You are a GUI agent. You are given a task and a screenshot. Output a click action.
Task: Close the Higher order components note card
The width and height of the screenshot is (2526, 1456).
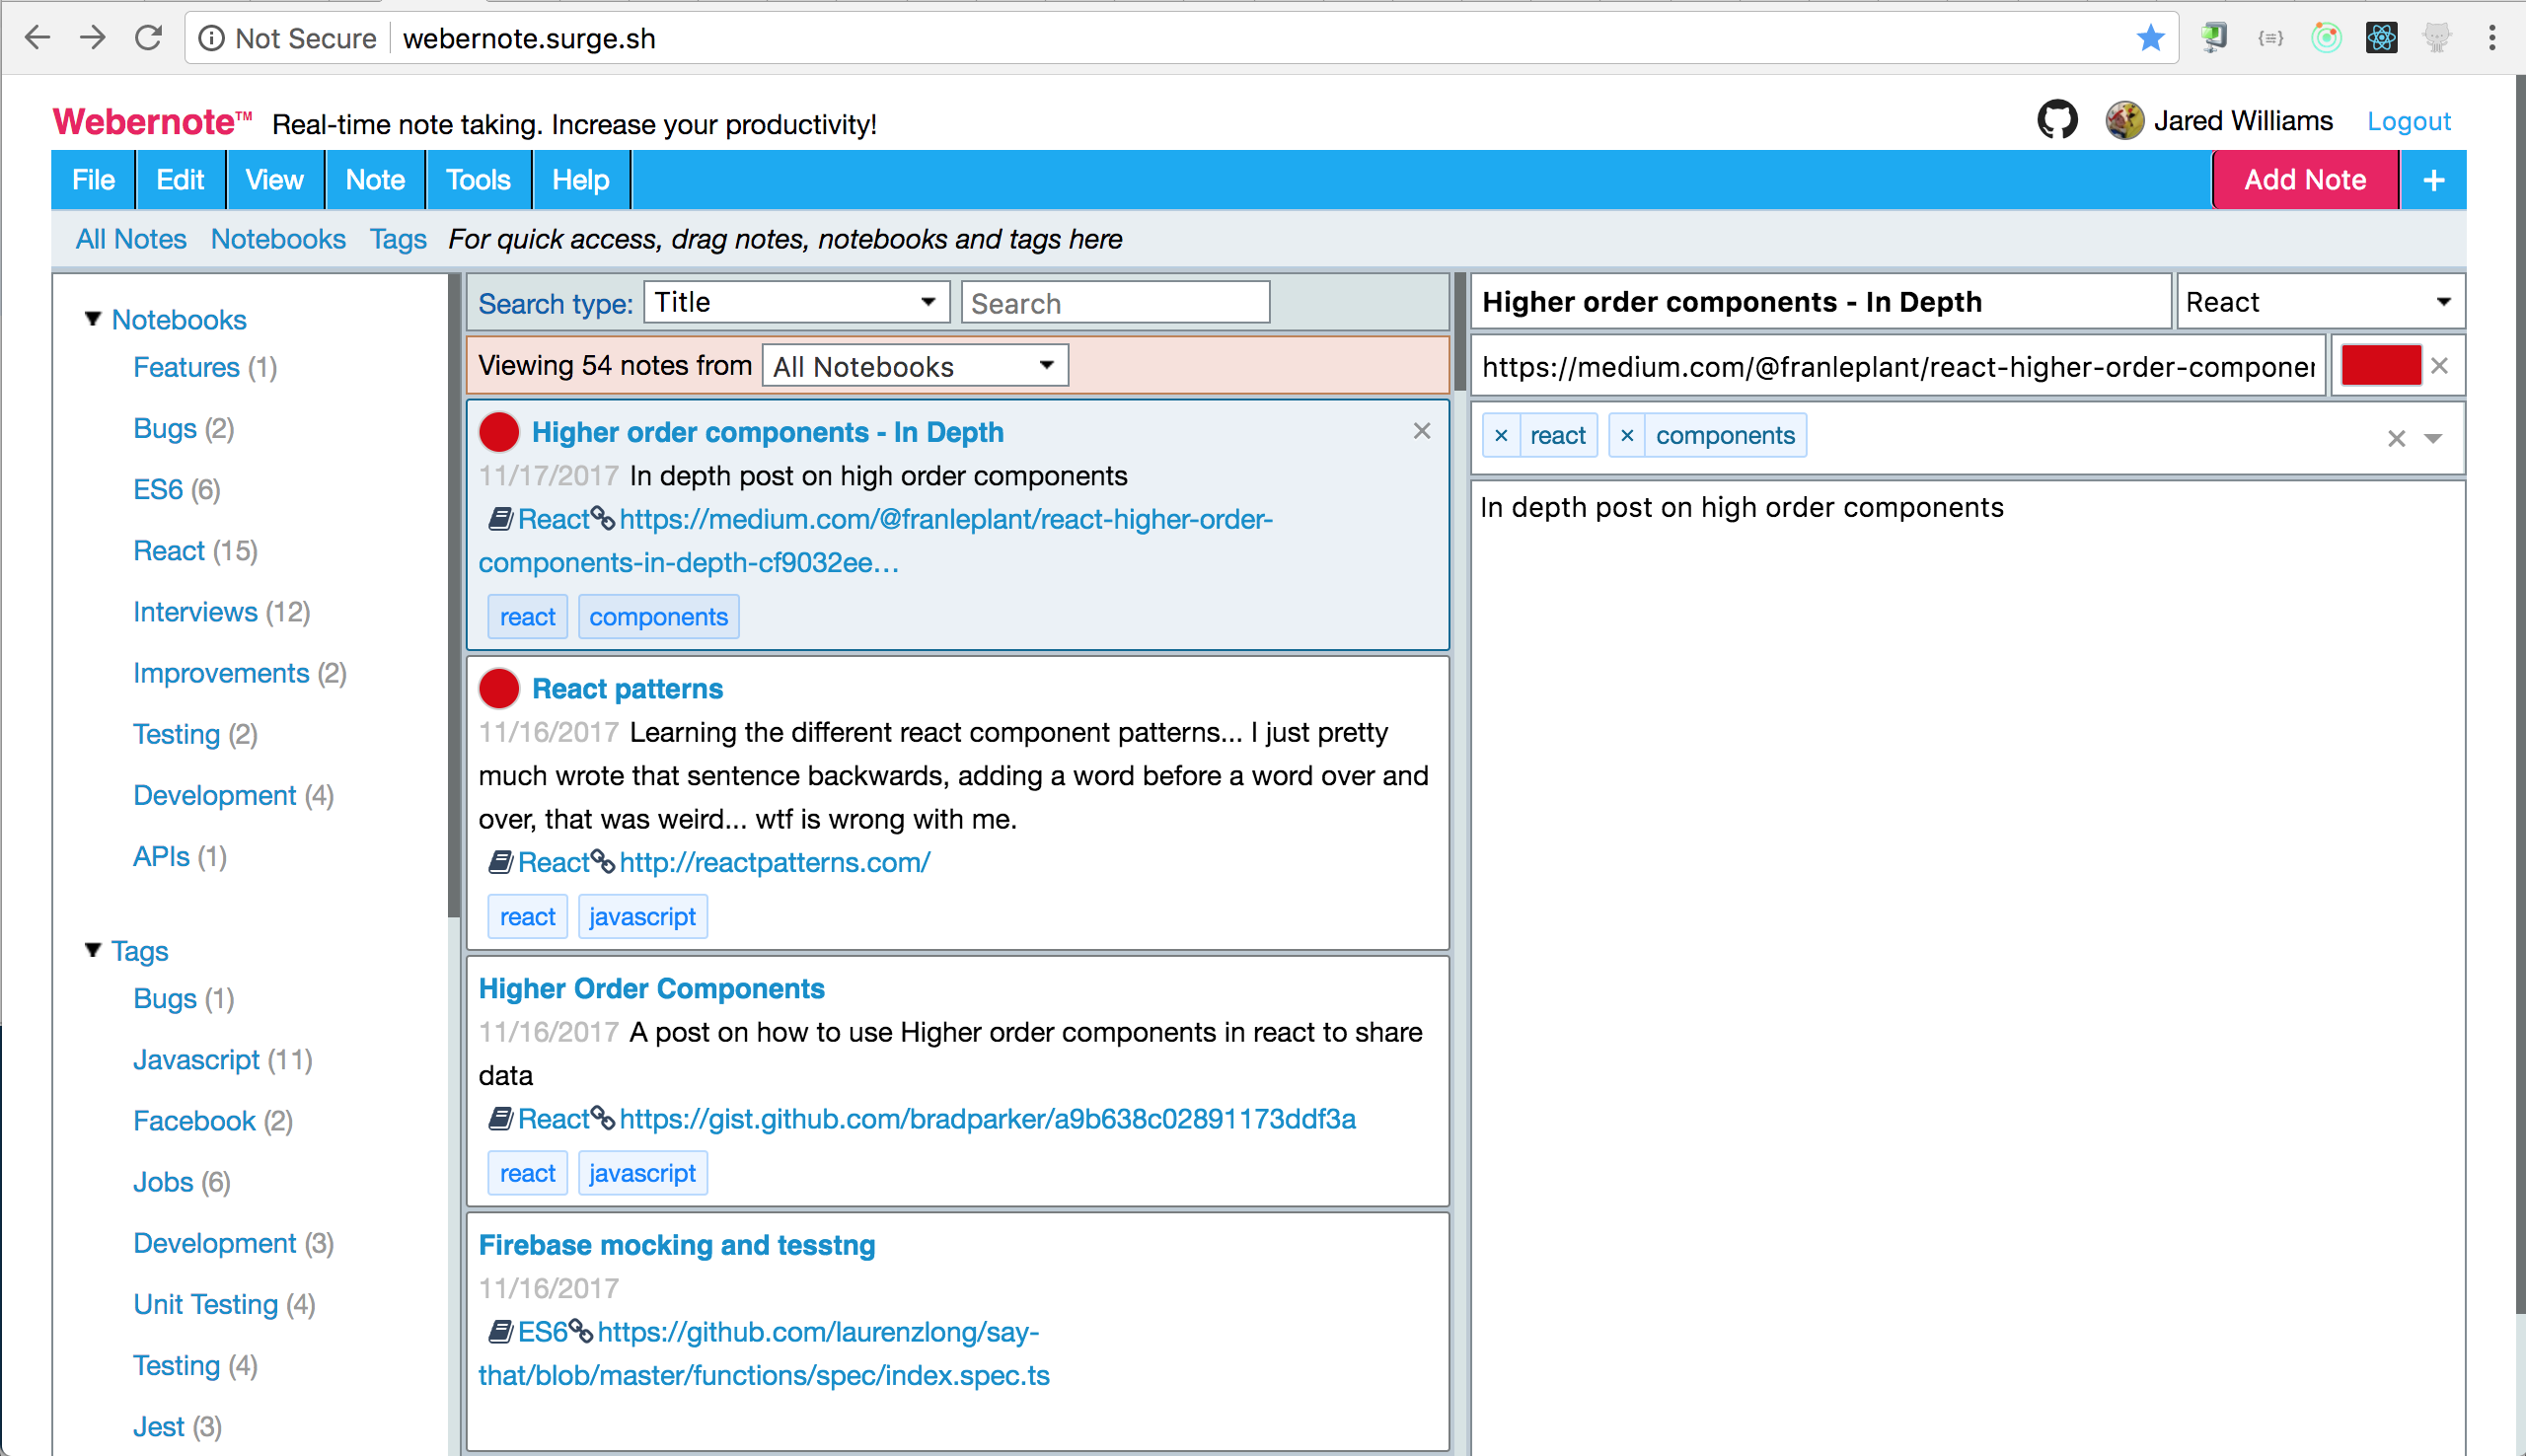pyautogui.click(x=1421, y=430)
